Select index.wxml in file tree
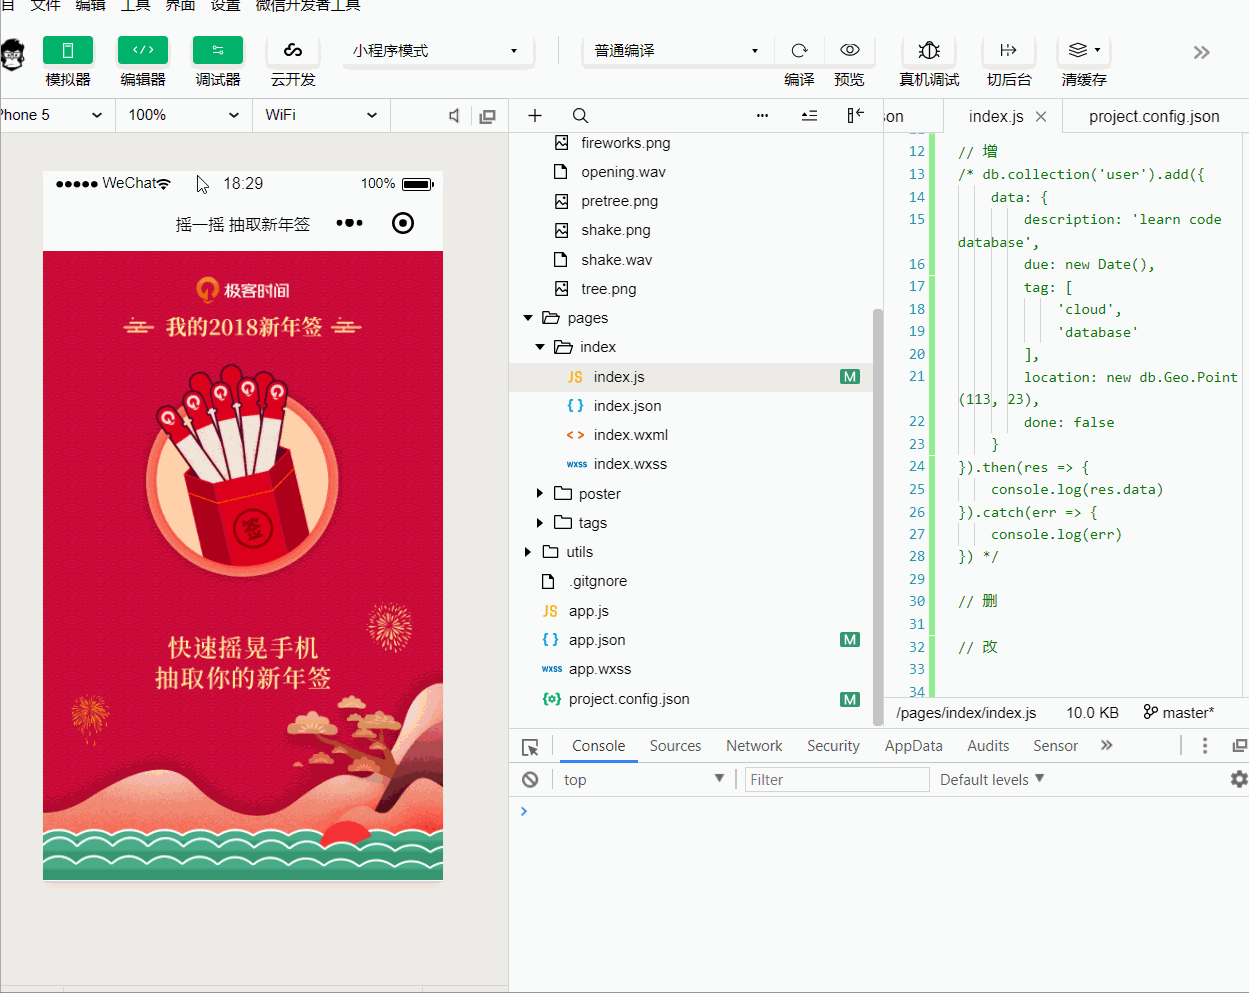The height and width of the screenshot is (993, 1249). coord(630,435)
